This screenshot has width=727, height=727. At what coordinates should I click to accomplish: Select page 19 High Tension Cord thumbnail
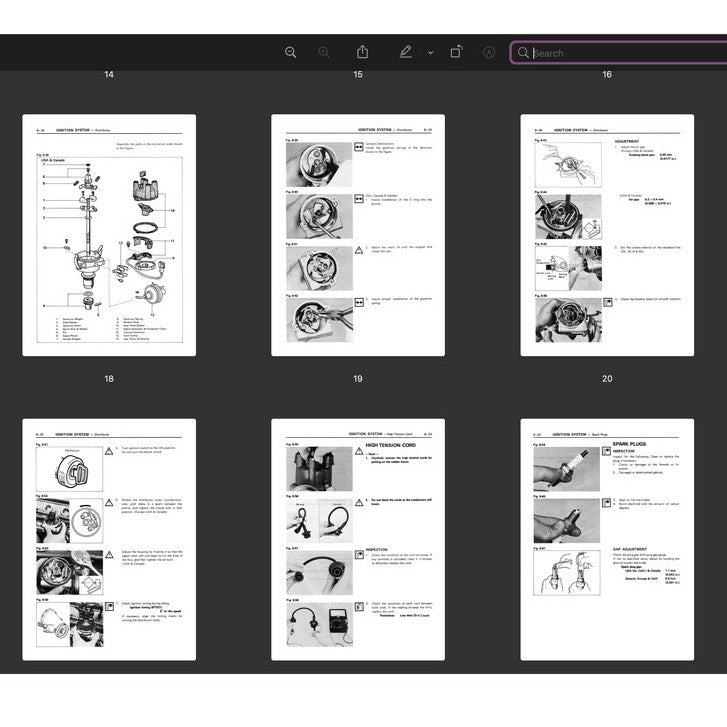pos(358,539)
